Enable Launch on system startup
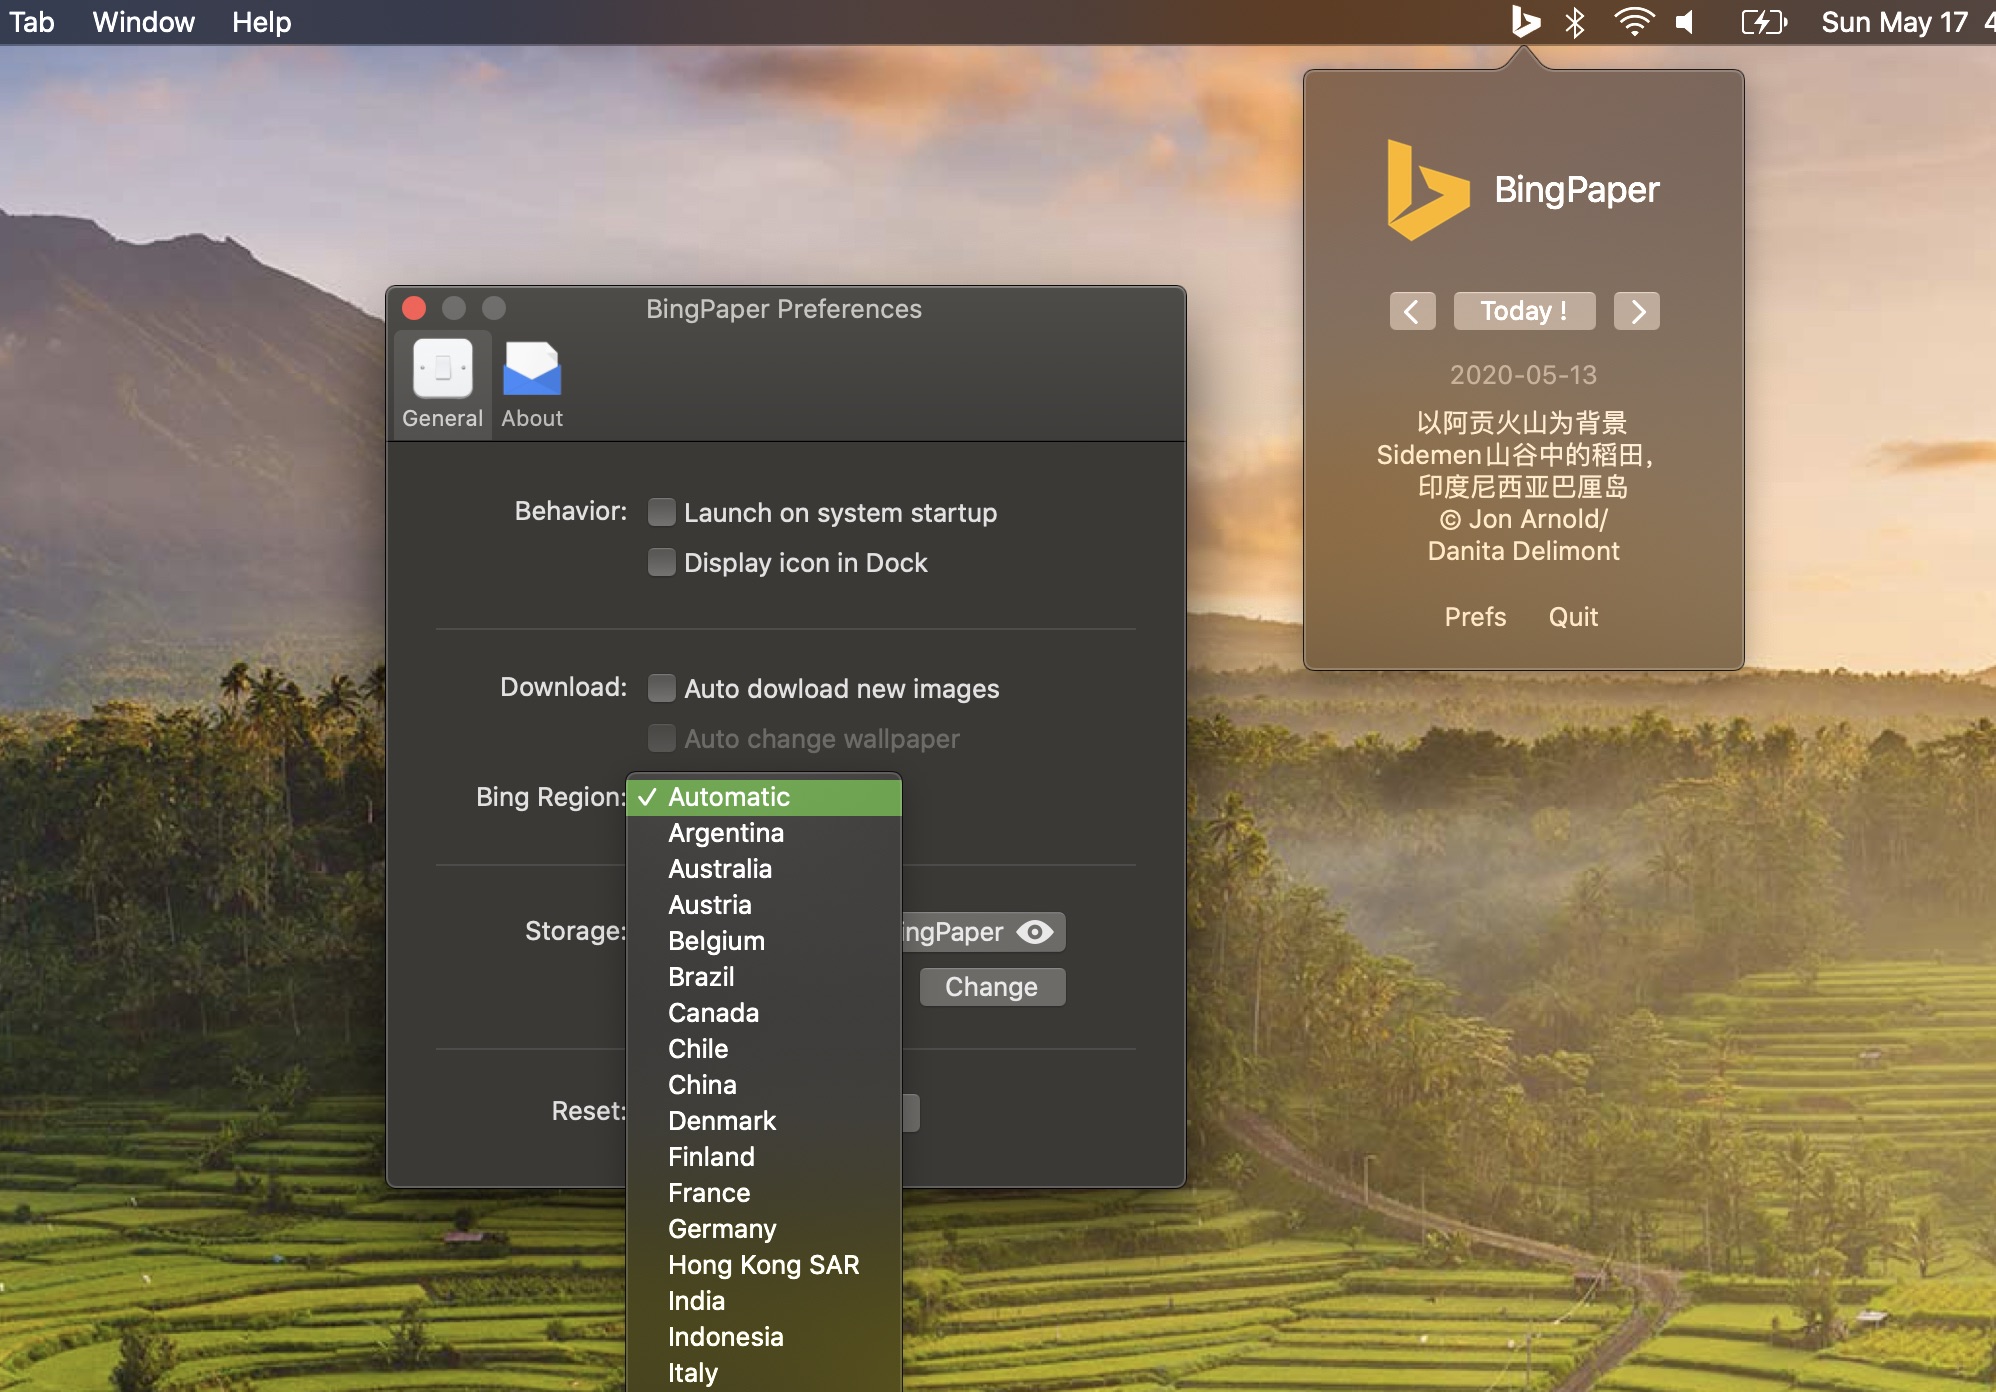Screen dimensions: 1996x1392 (x=661, y=512)
